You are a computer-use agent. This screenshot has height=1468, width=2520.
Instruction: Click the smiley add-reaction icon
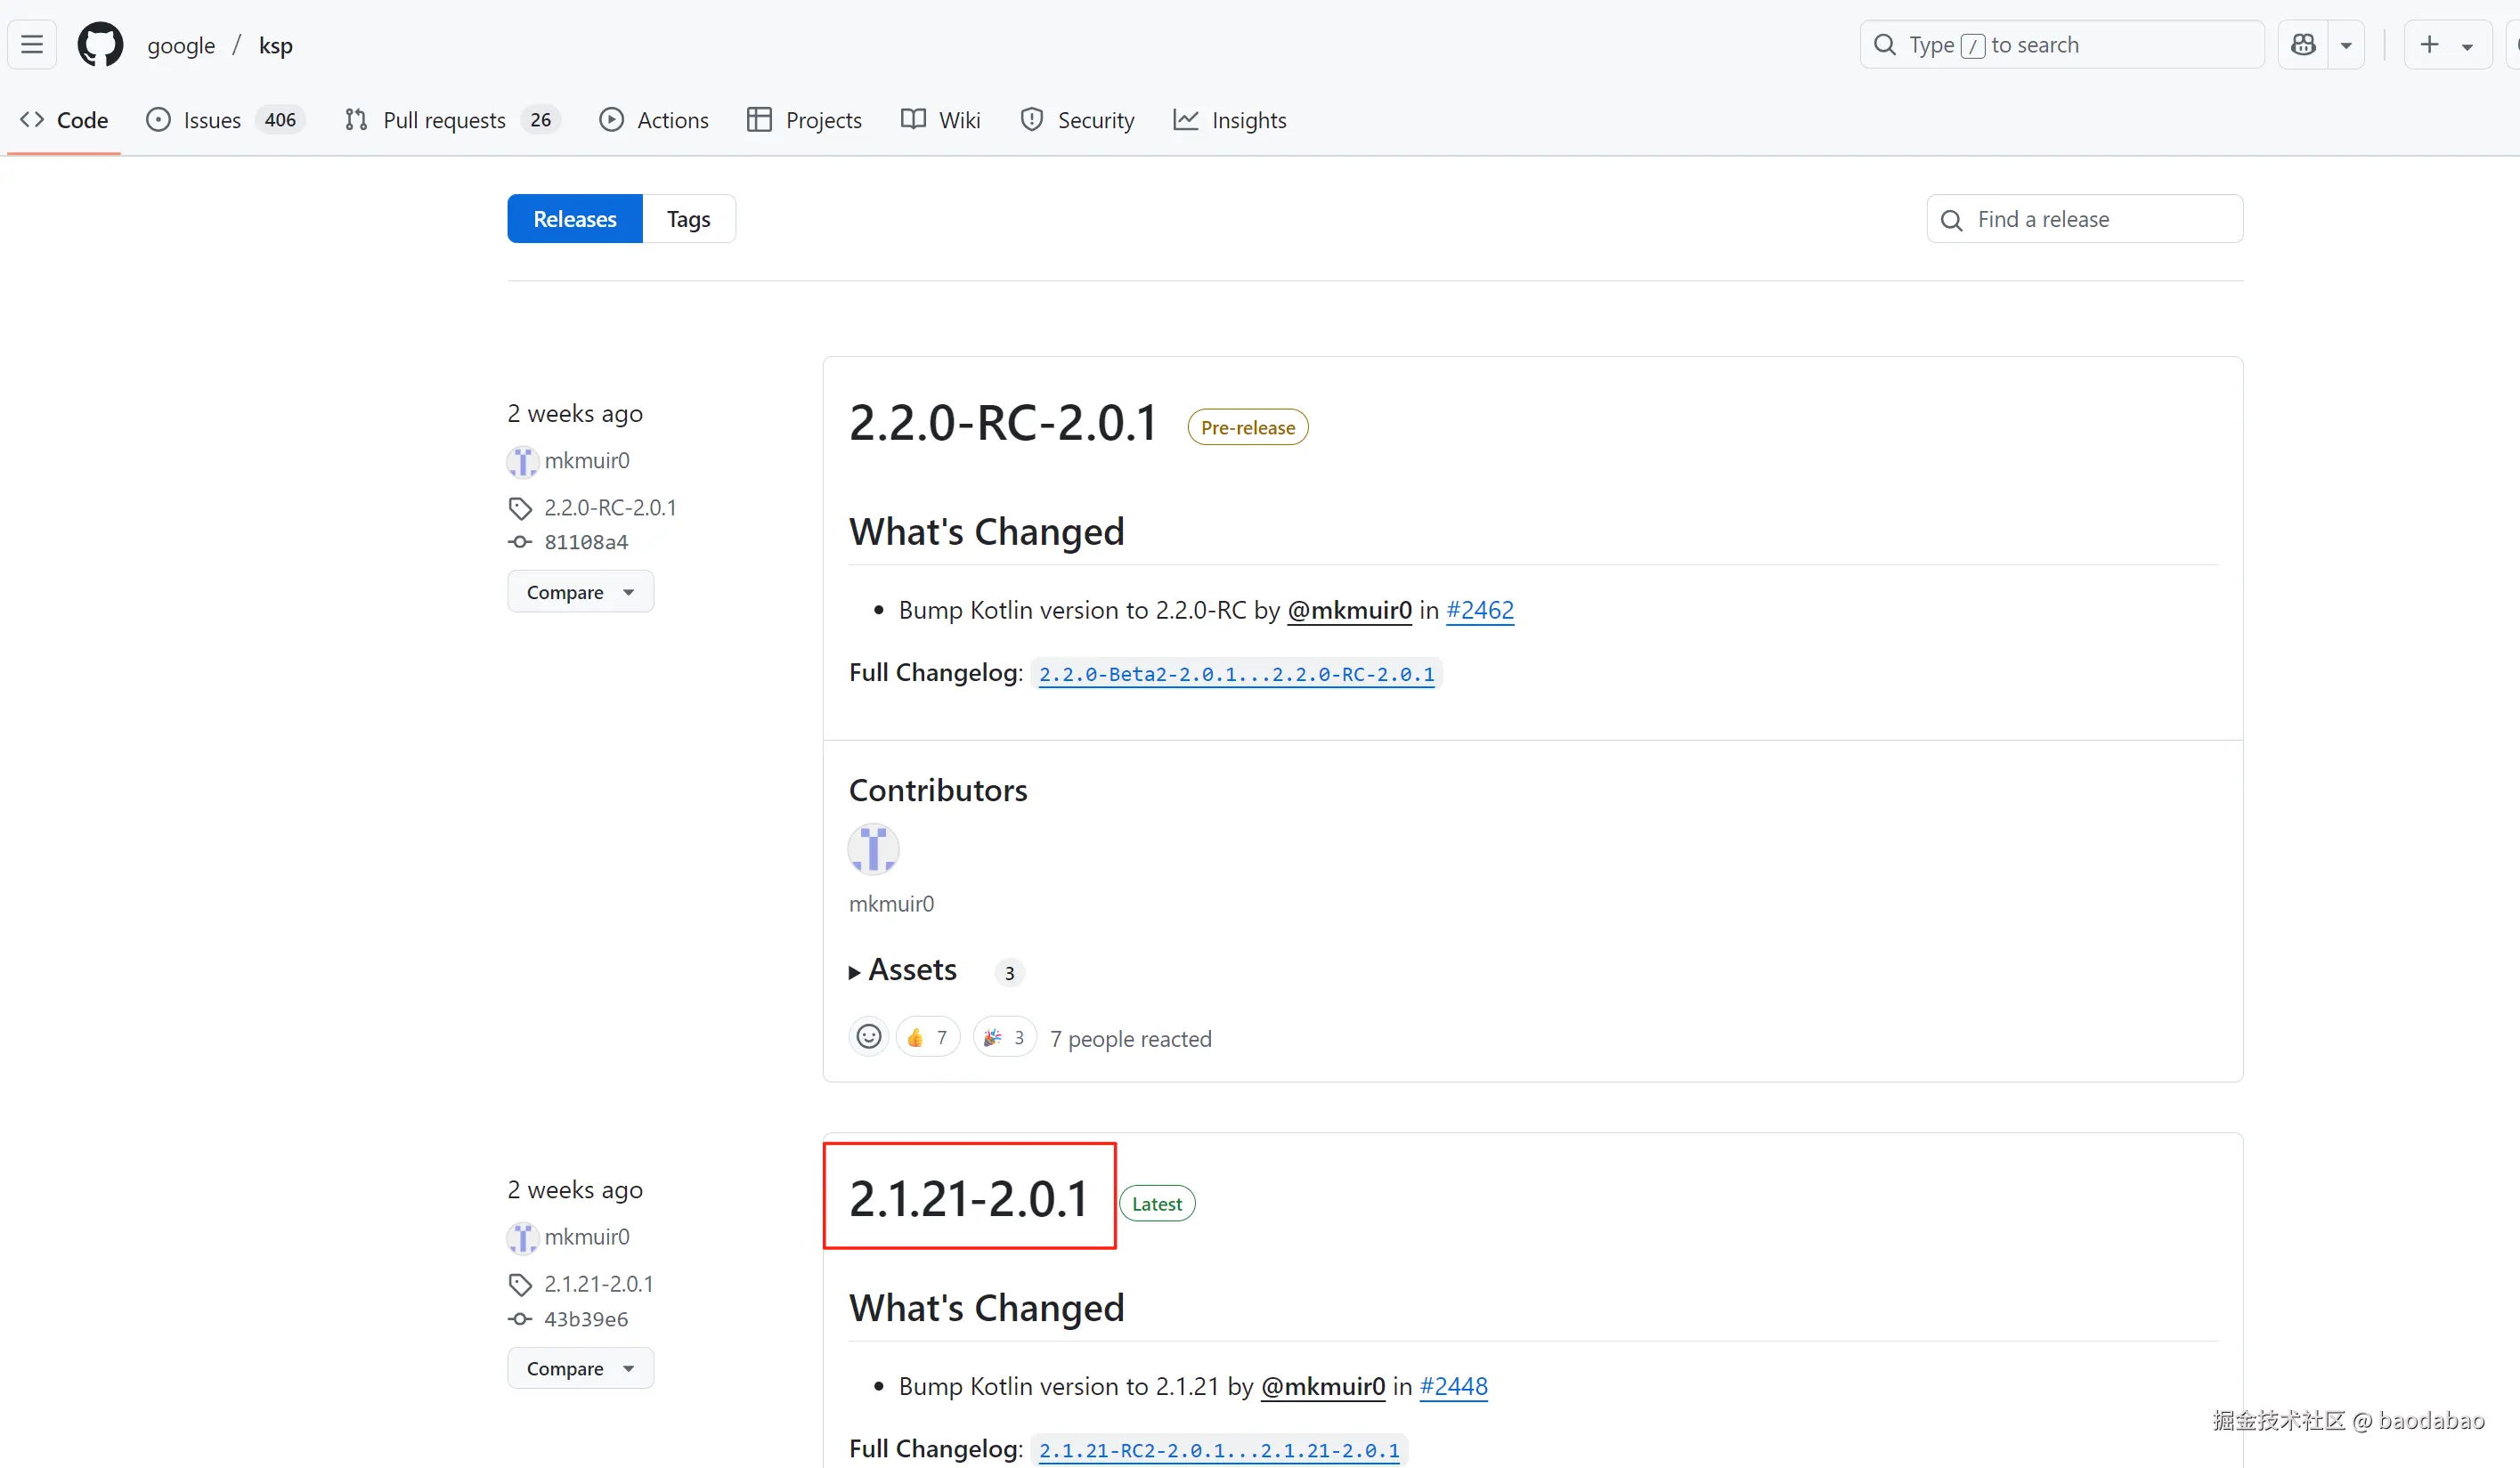point(868,1037)
